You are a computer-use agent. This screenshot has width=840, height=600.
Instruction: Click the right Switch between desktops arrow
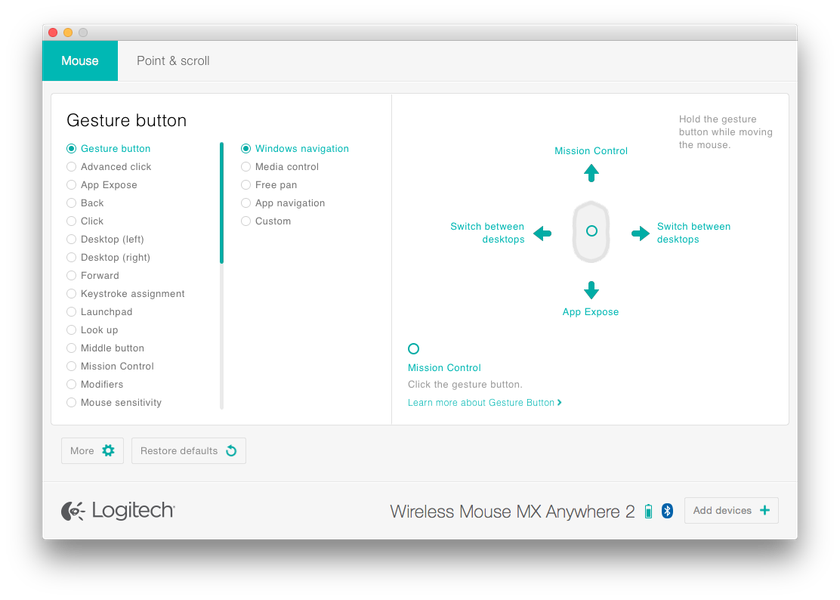[640, 233]
